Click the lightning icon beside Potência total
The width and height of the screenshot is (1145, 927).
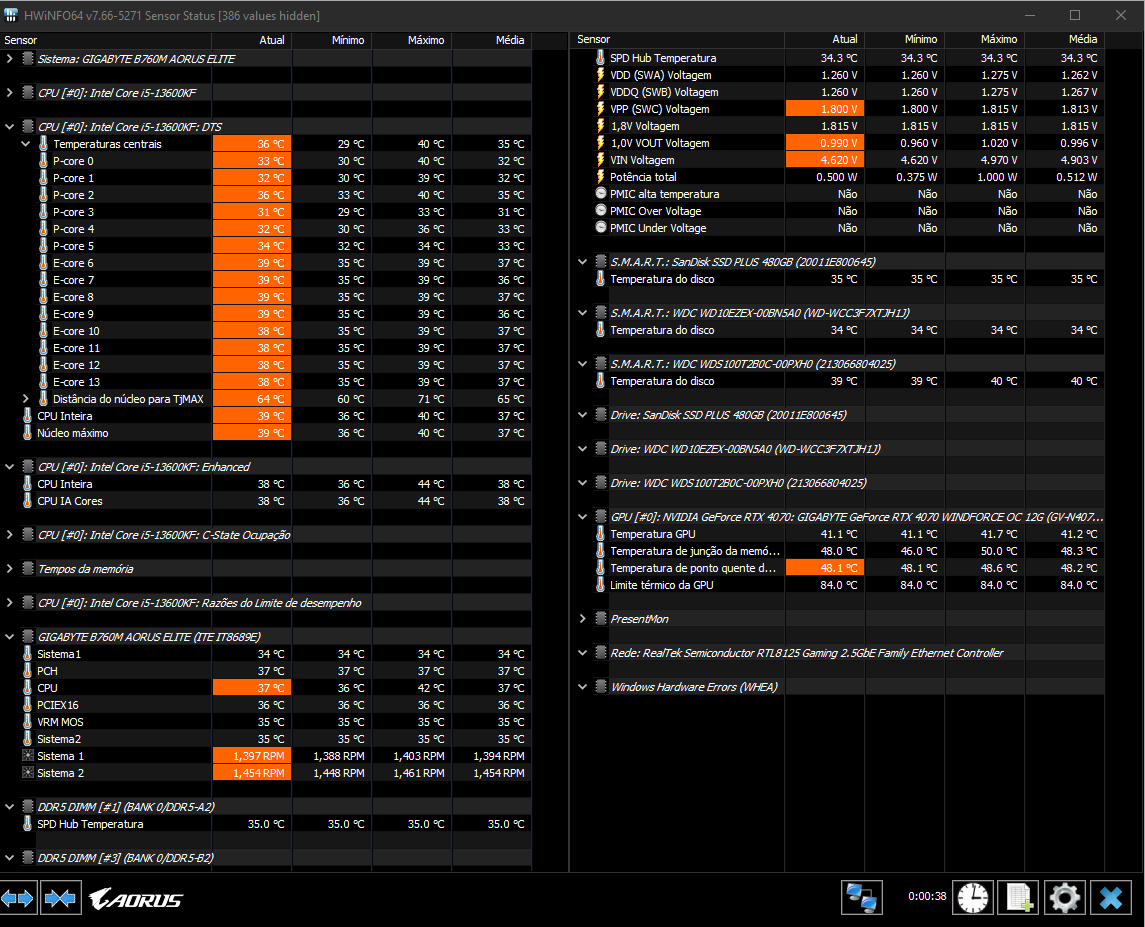point(600,177)
